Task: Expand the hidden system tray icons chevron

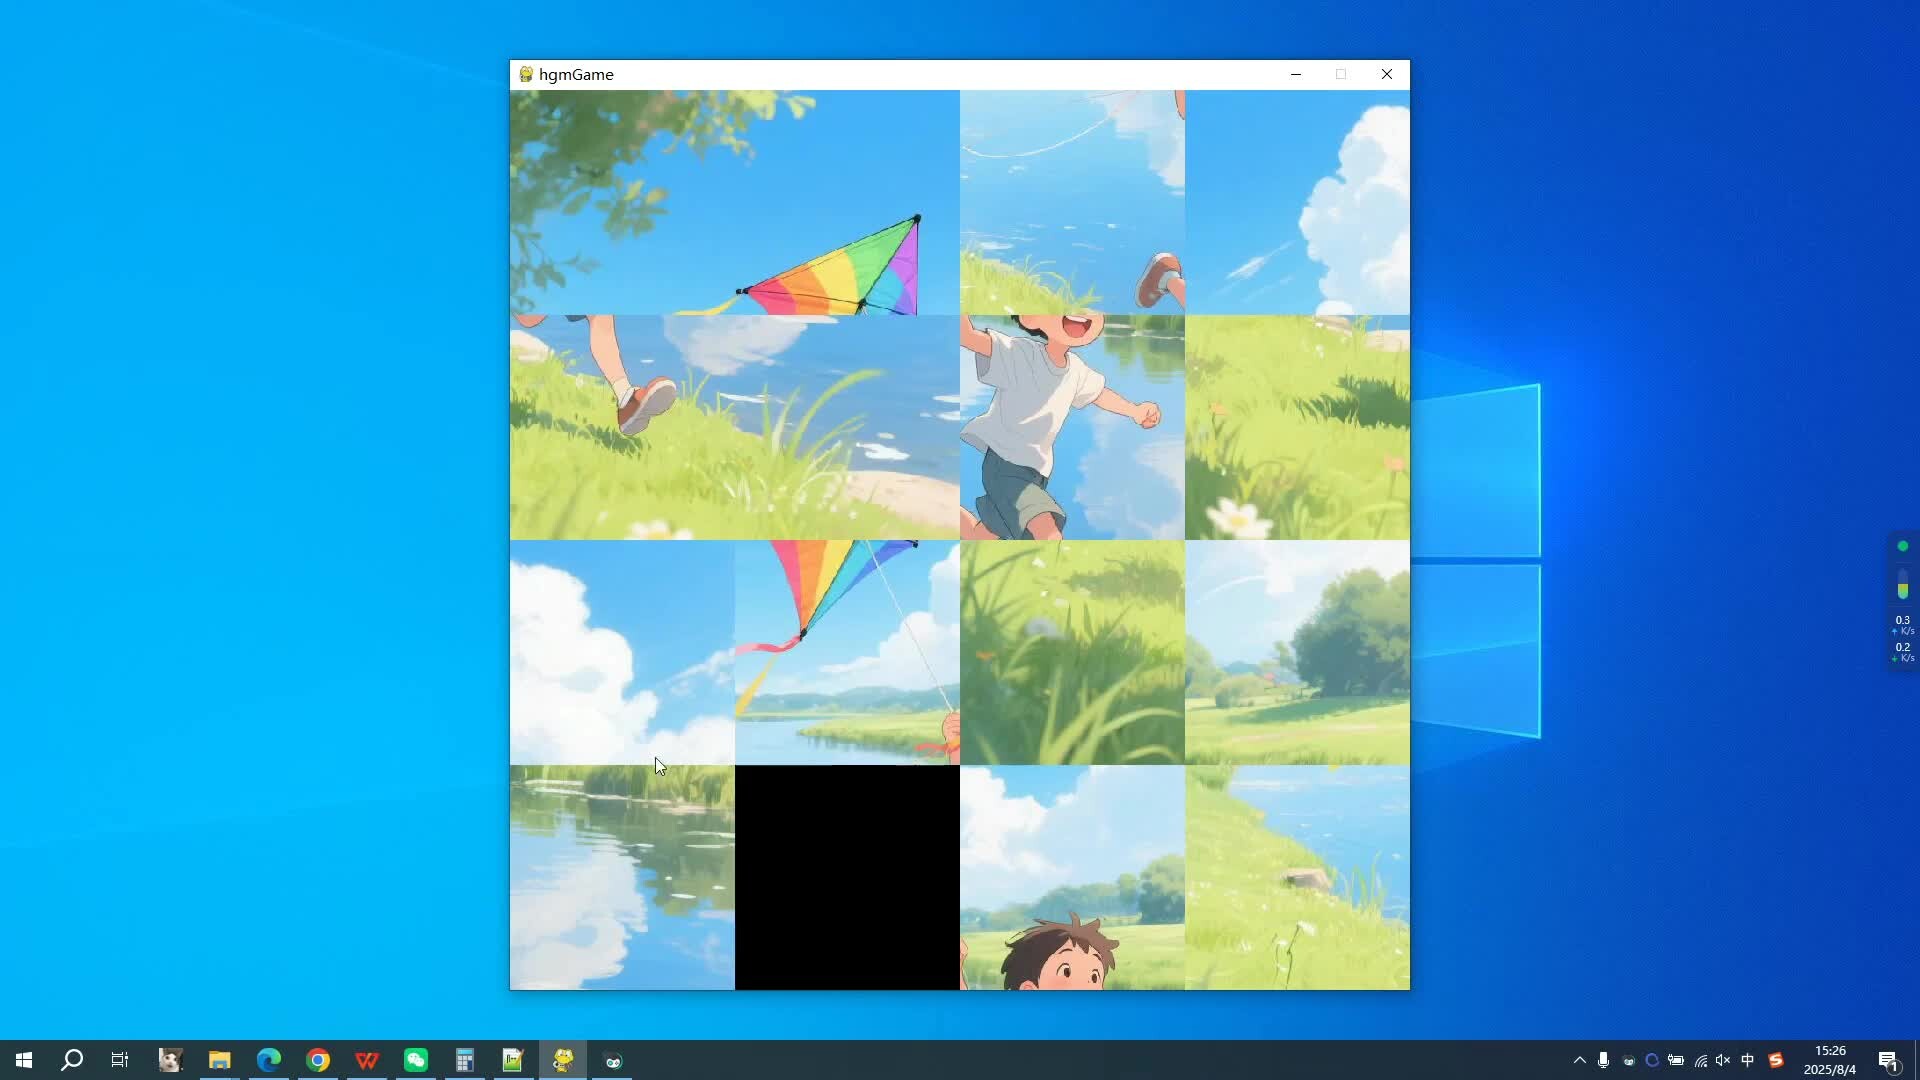Action: coord(1580,1060)
